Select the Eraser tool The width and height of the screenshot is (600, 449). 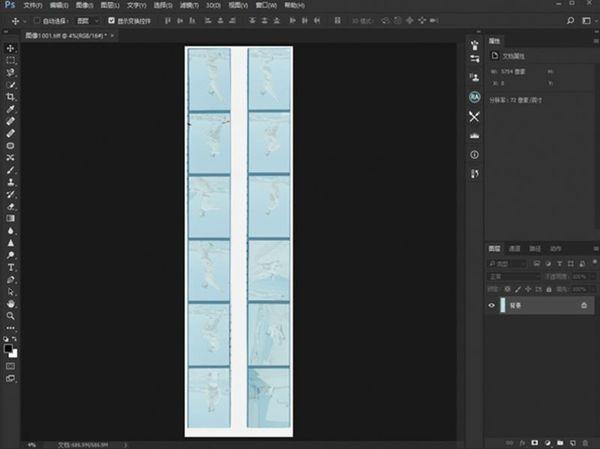[10, 207]
